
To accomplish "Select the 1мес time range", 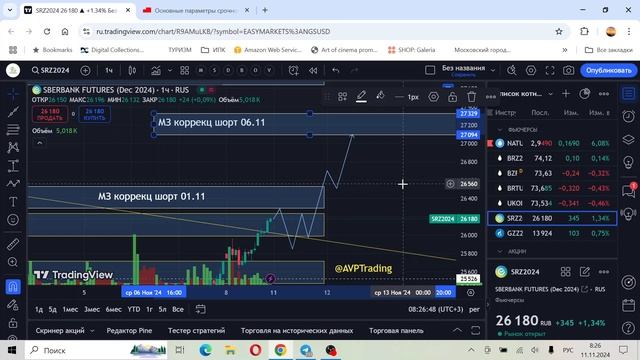I will coord(70,309).
